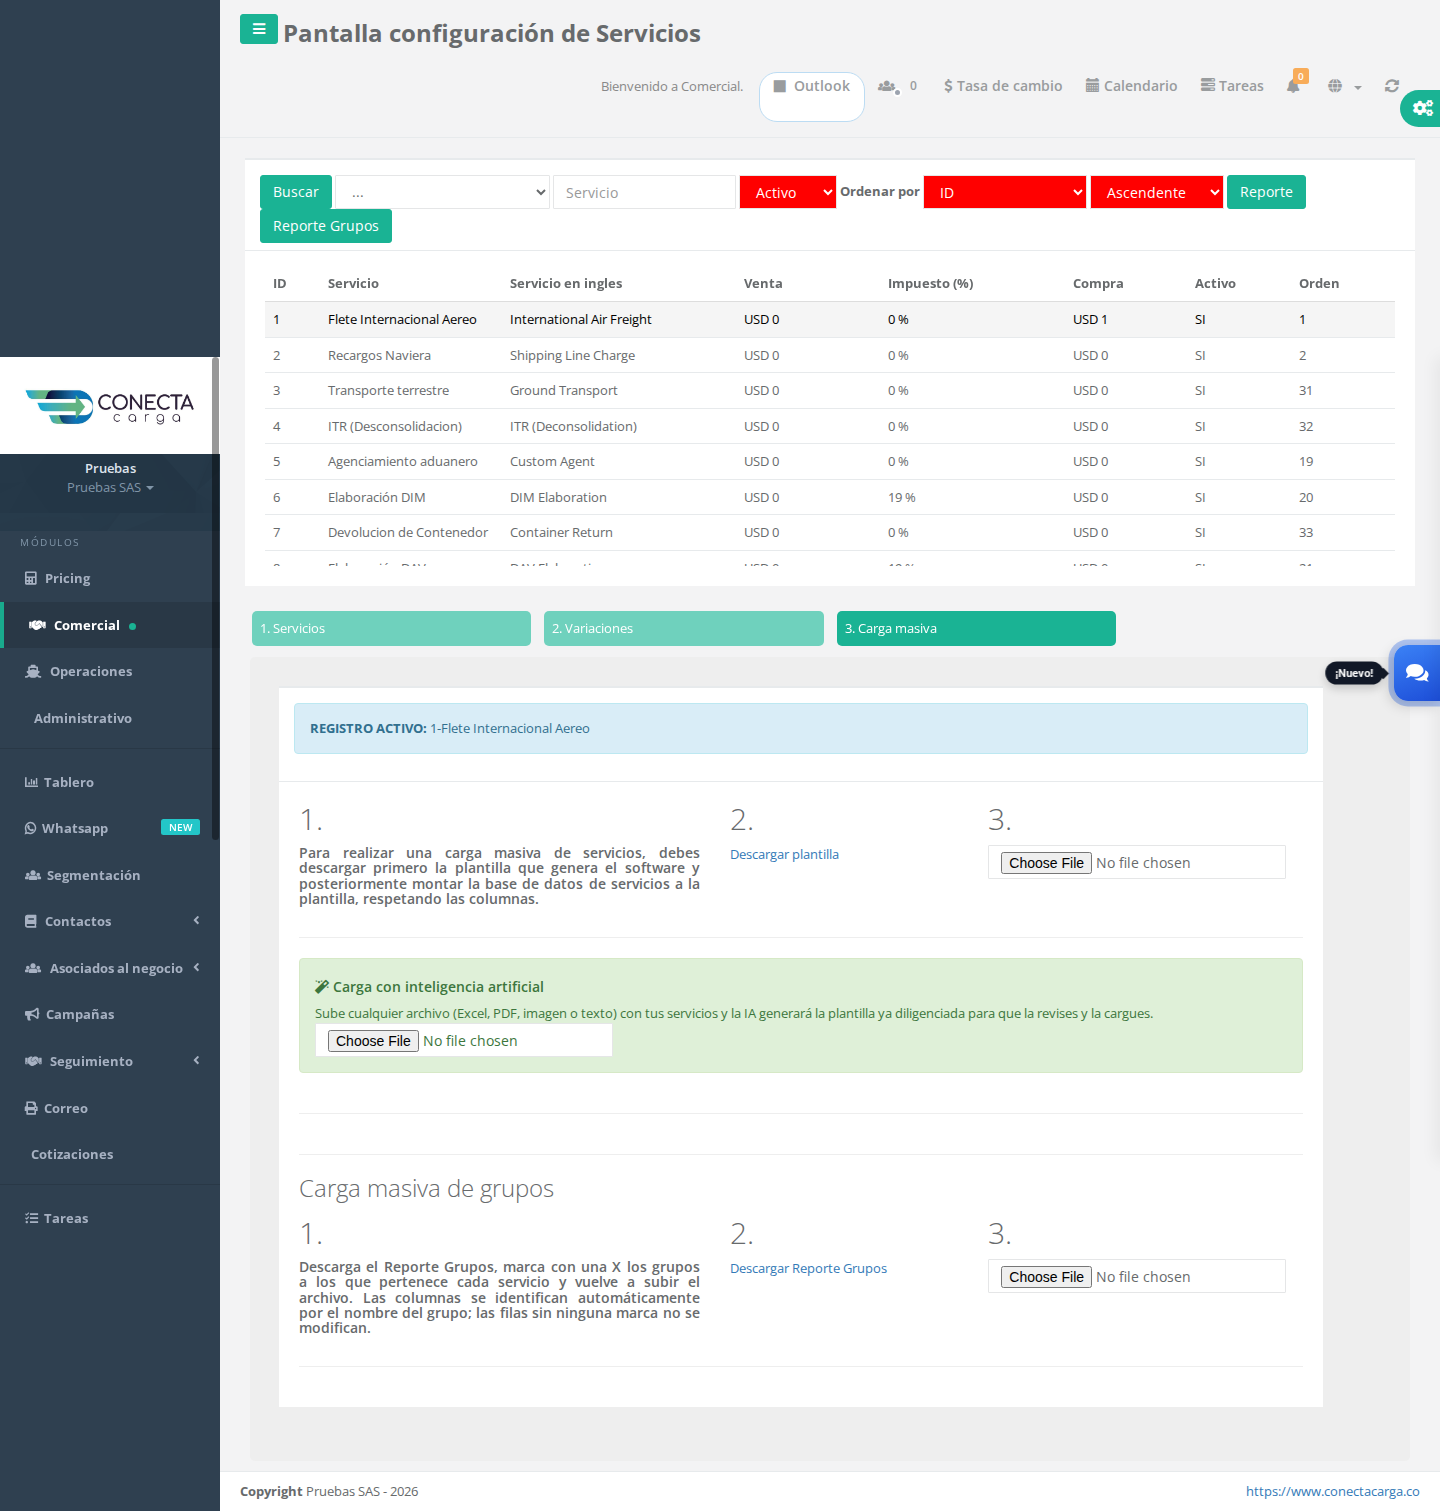The width and height of the screenshot is (1440, 1511).
Task: Click the Reporte button
Action: [x=1266, y=192]
